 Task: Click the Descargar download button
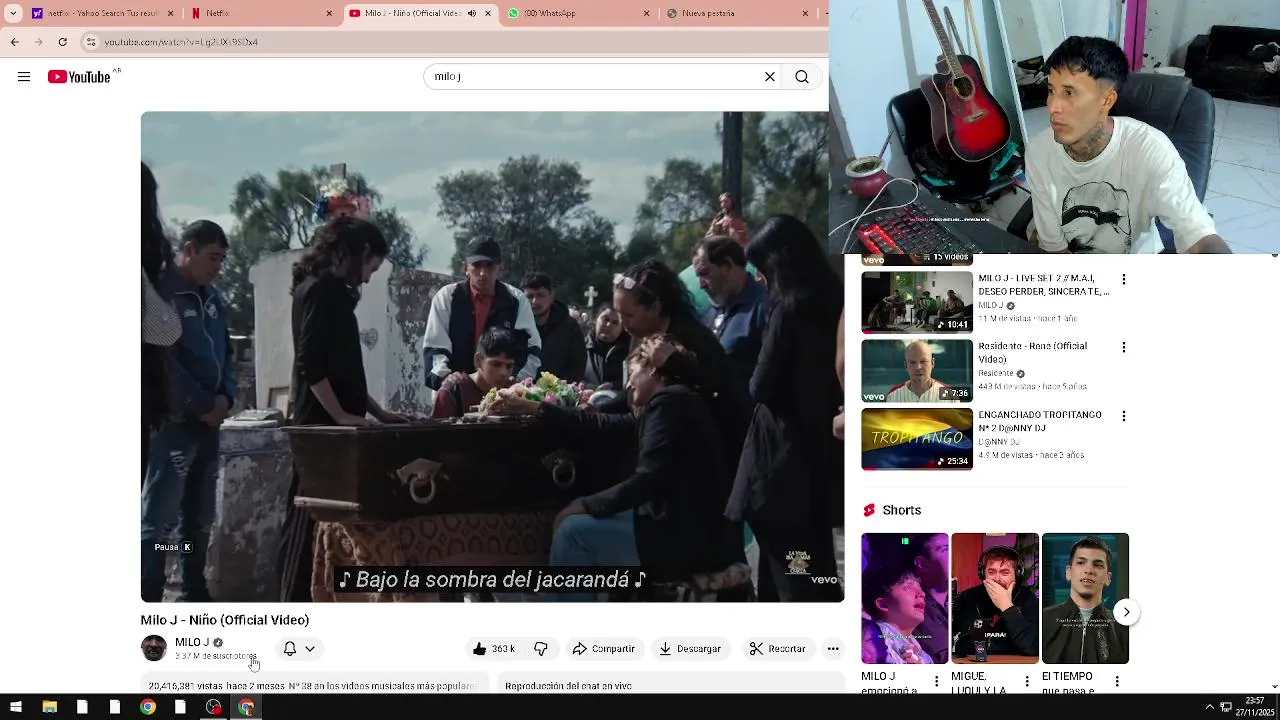click(x=689, y=649)
